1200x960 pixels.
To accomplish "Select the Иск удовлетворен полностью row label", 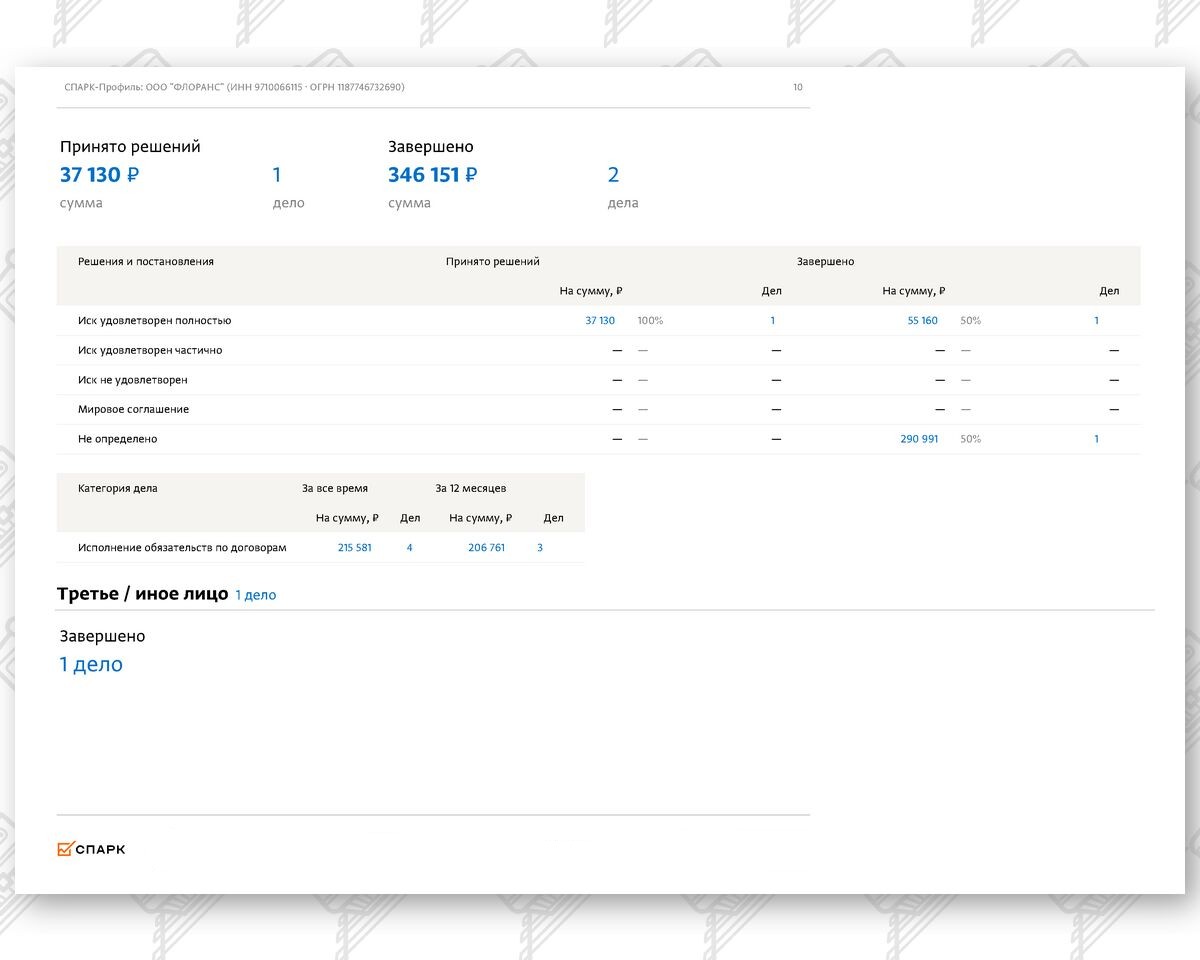I will 154,321.
